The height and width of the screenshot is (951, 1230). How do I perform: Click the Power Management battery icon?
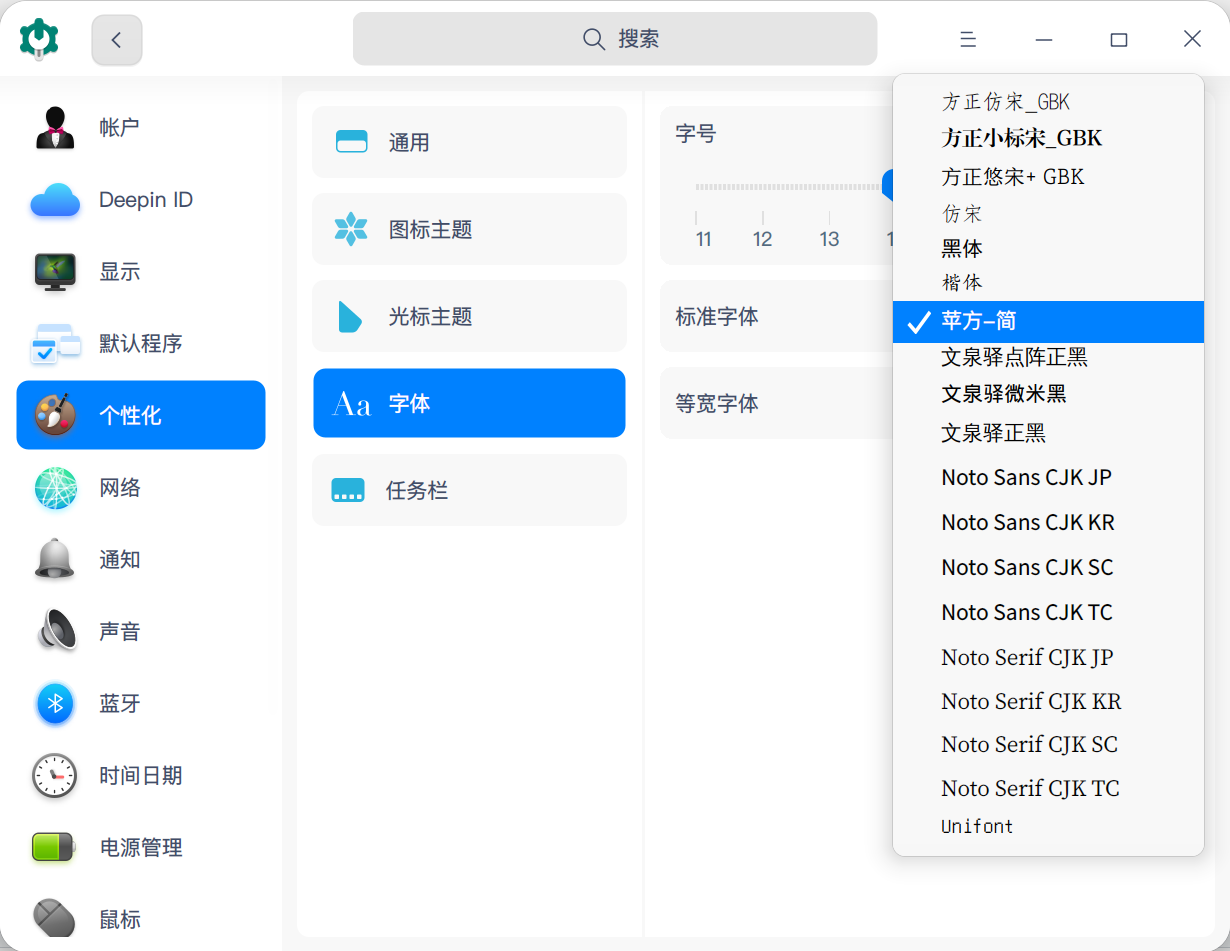pos(55,848)
